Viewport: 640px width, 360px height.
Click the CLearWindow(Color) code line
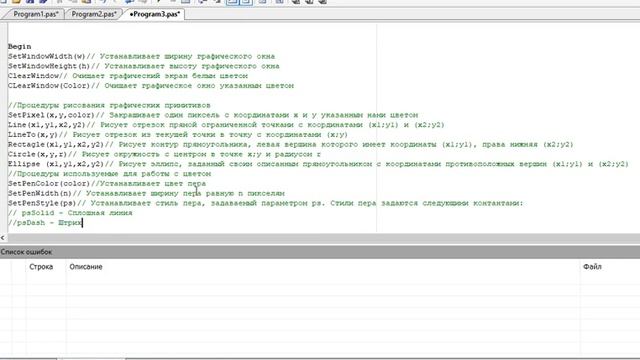[x=151, y=86]
